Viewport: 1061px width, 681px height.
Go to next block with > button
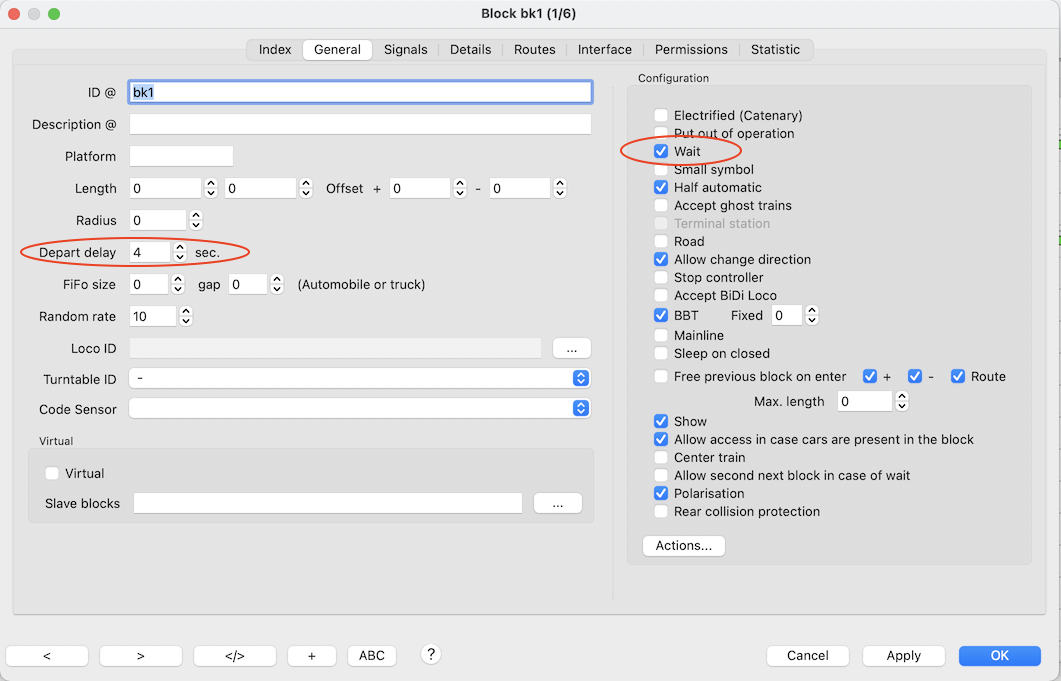click(x=140, y=656)
